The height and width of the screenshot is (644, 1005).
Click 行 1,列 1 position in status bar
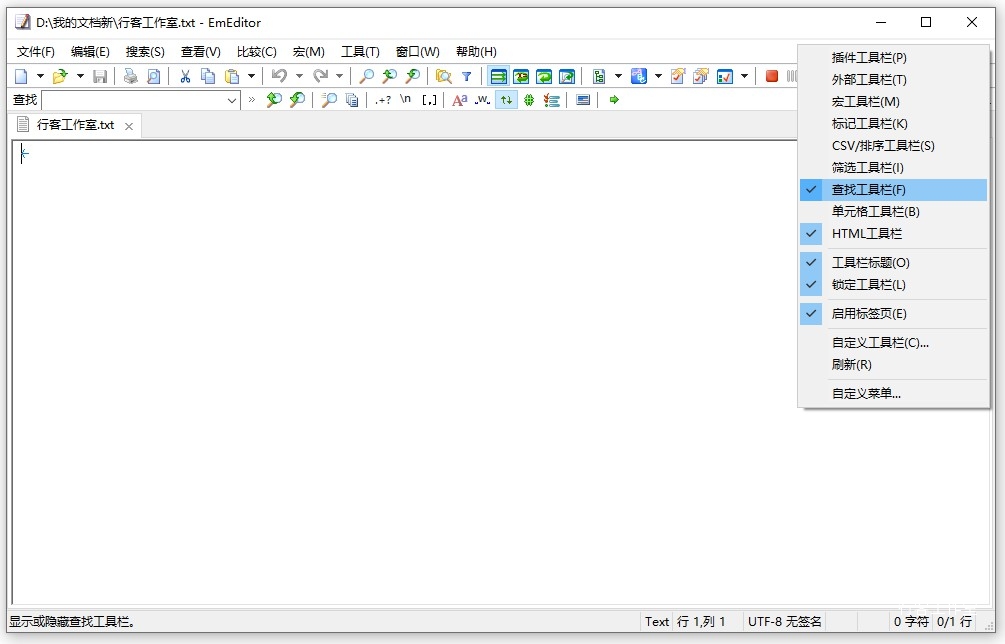click(x=701, y=622)
